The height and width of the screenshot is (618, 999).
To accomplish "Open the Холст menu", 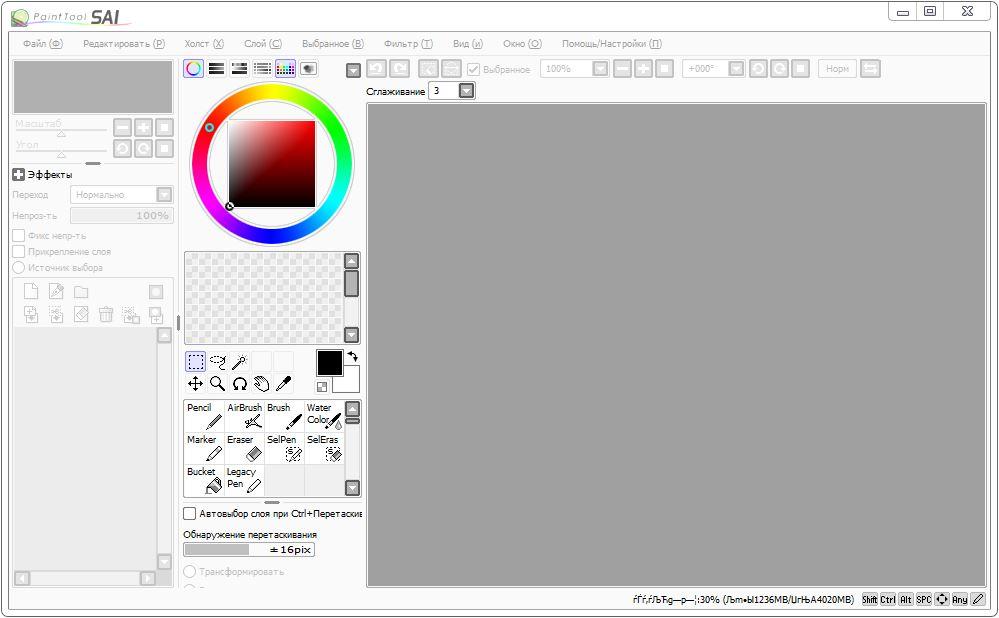I will tap(204, 44).
